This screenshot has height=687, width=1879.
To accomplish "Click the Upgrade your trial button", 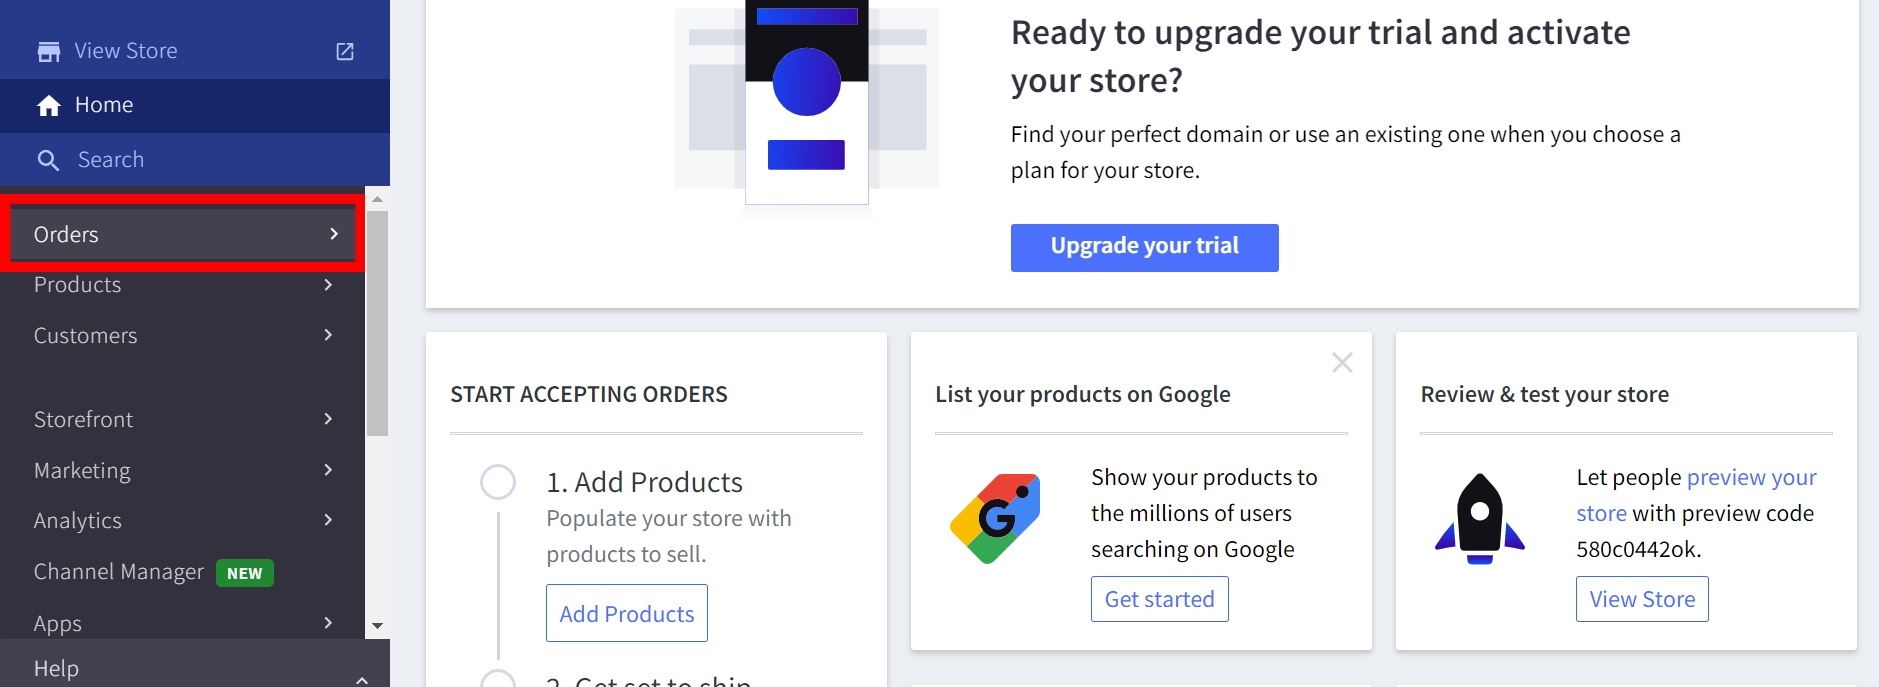I will point(1144,247).
